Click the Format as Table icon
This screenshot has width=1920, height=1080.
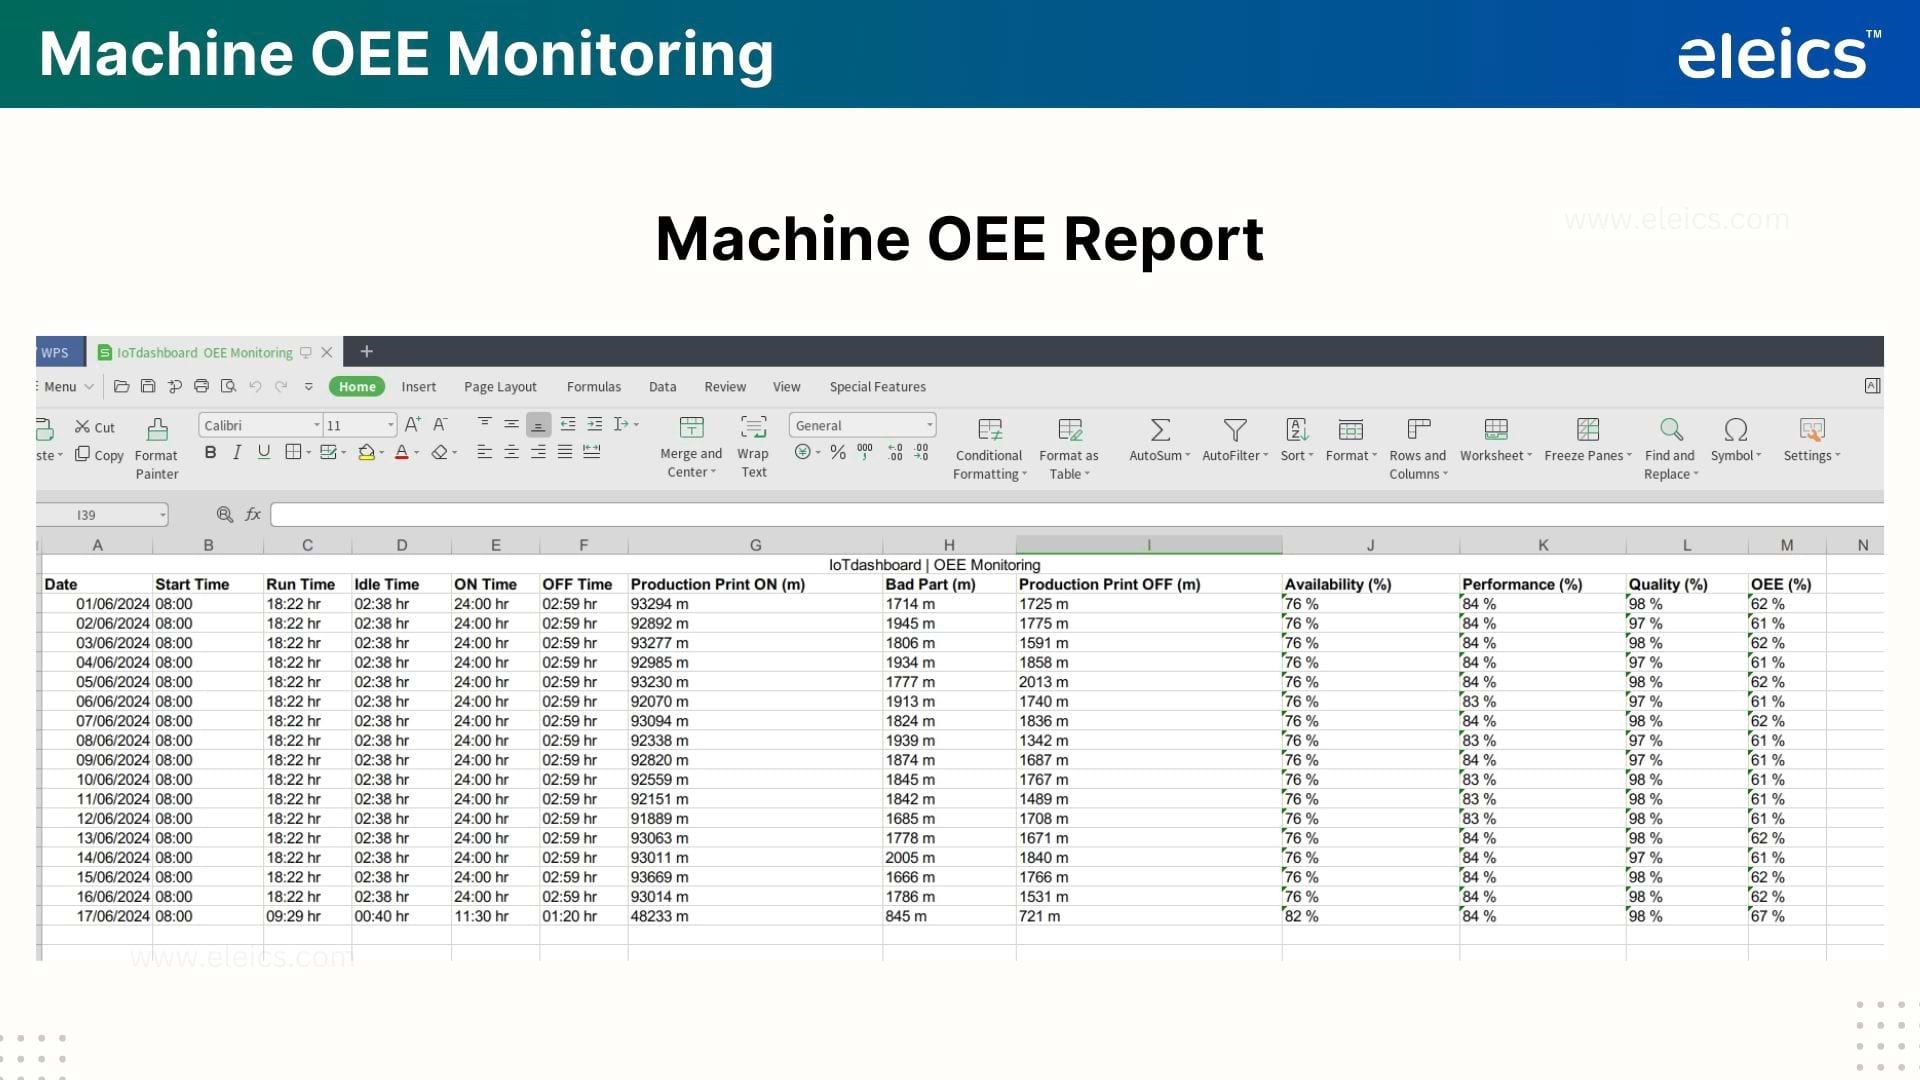coord(1070,430)
